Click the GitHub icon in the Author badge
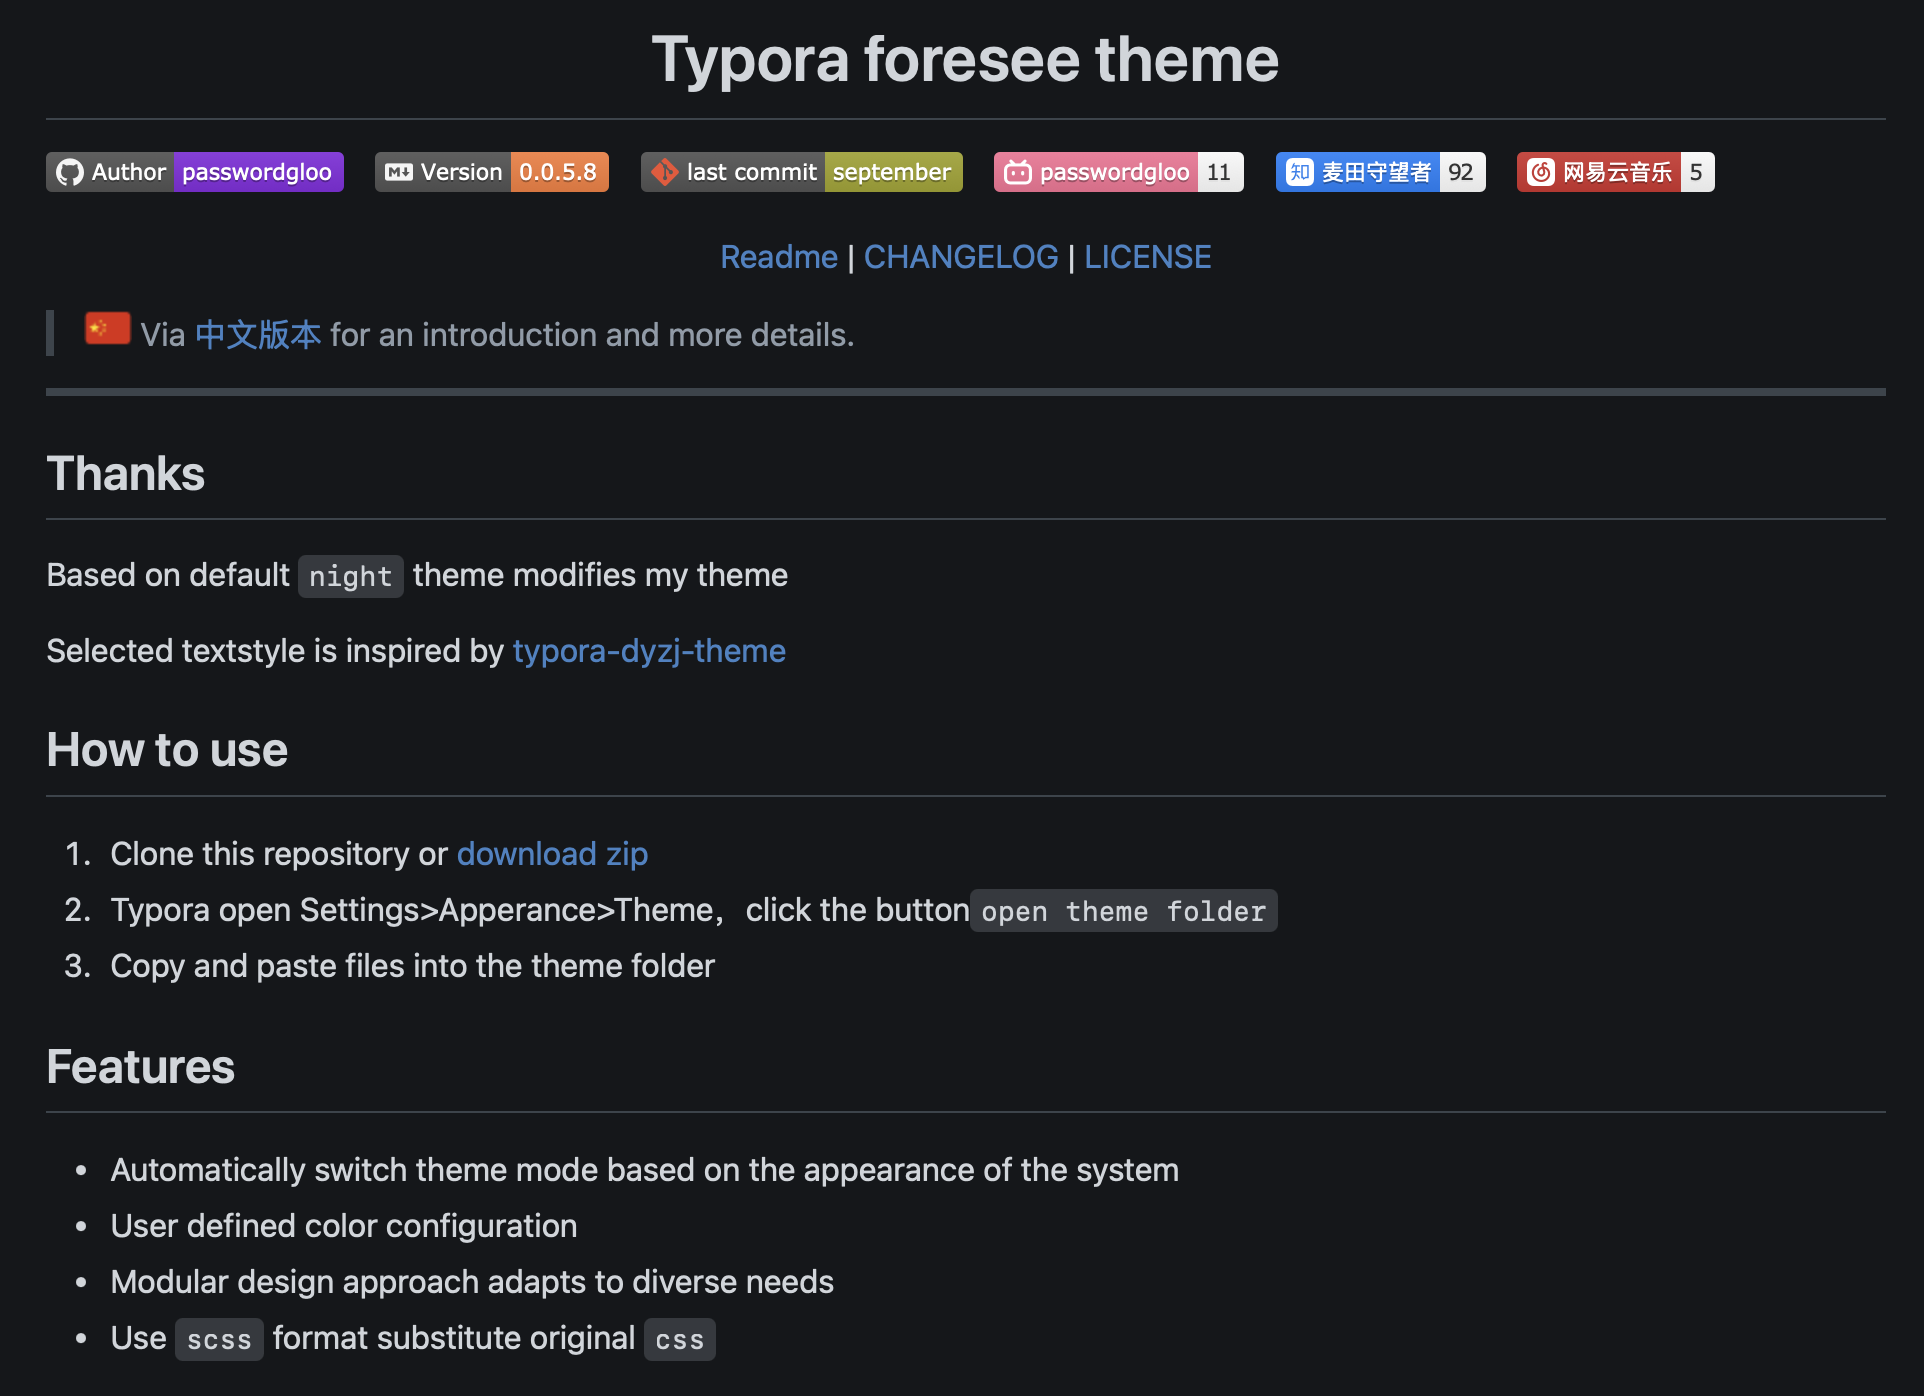 [x=69, y=172]
